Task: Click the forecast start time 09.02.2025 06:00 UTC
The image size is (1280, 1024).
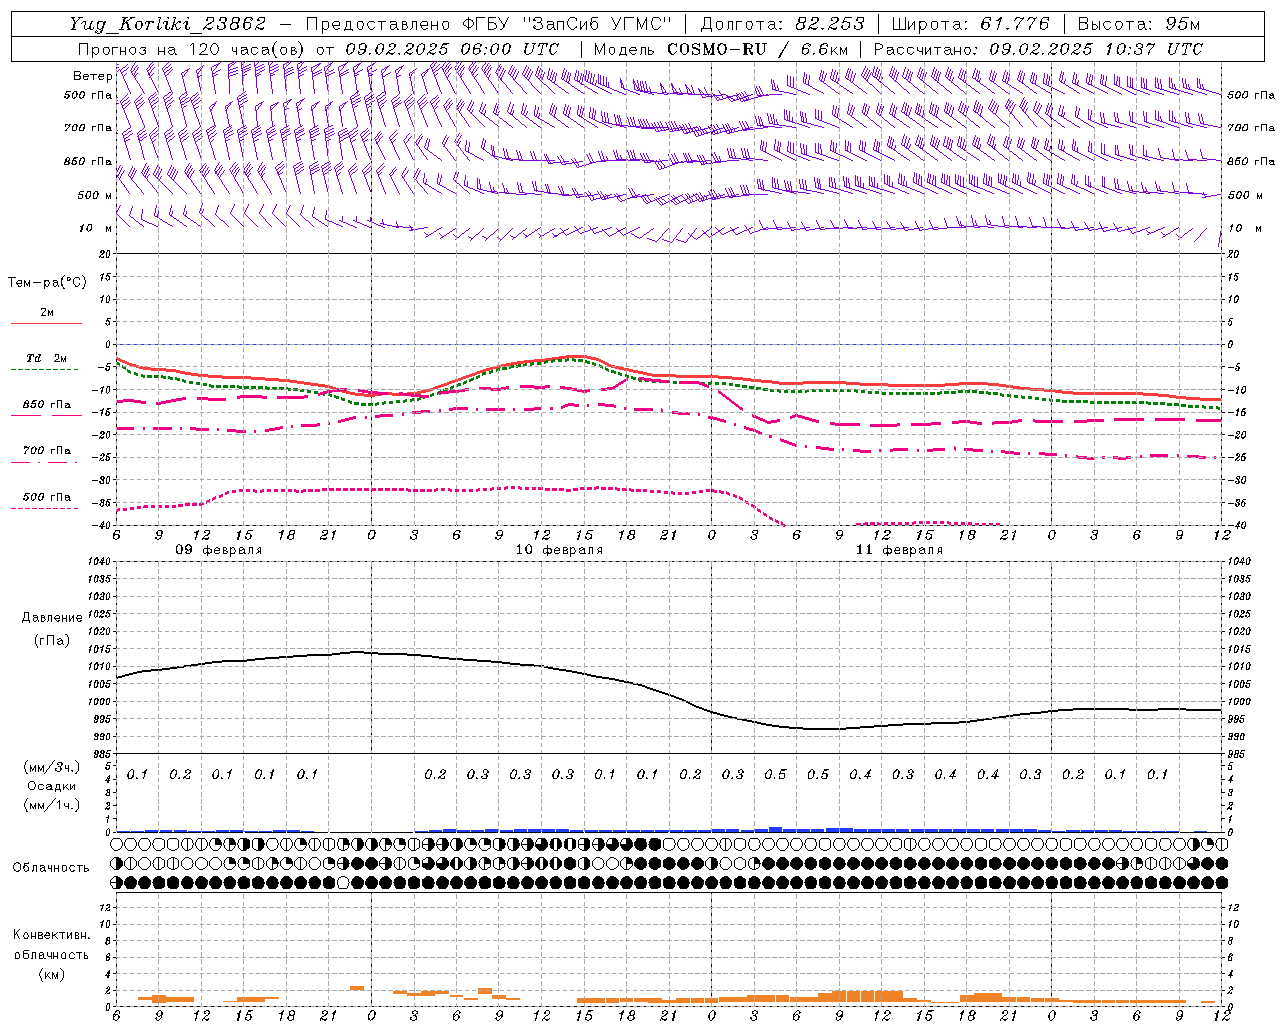Action: [452, 49]
